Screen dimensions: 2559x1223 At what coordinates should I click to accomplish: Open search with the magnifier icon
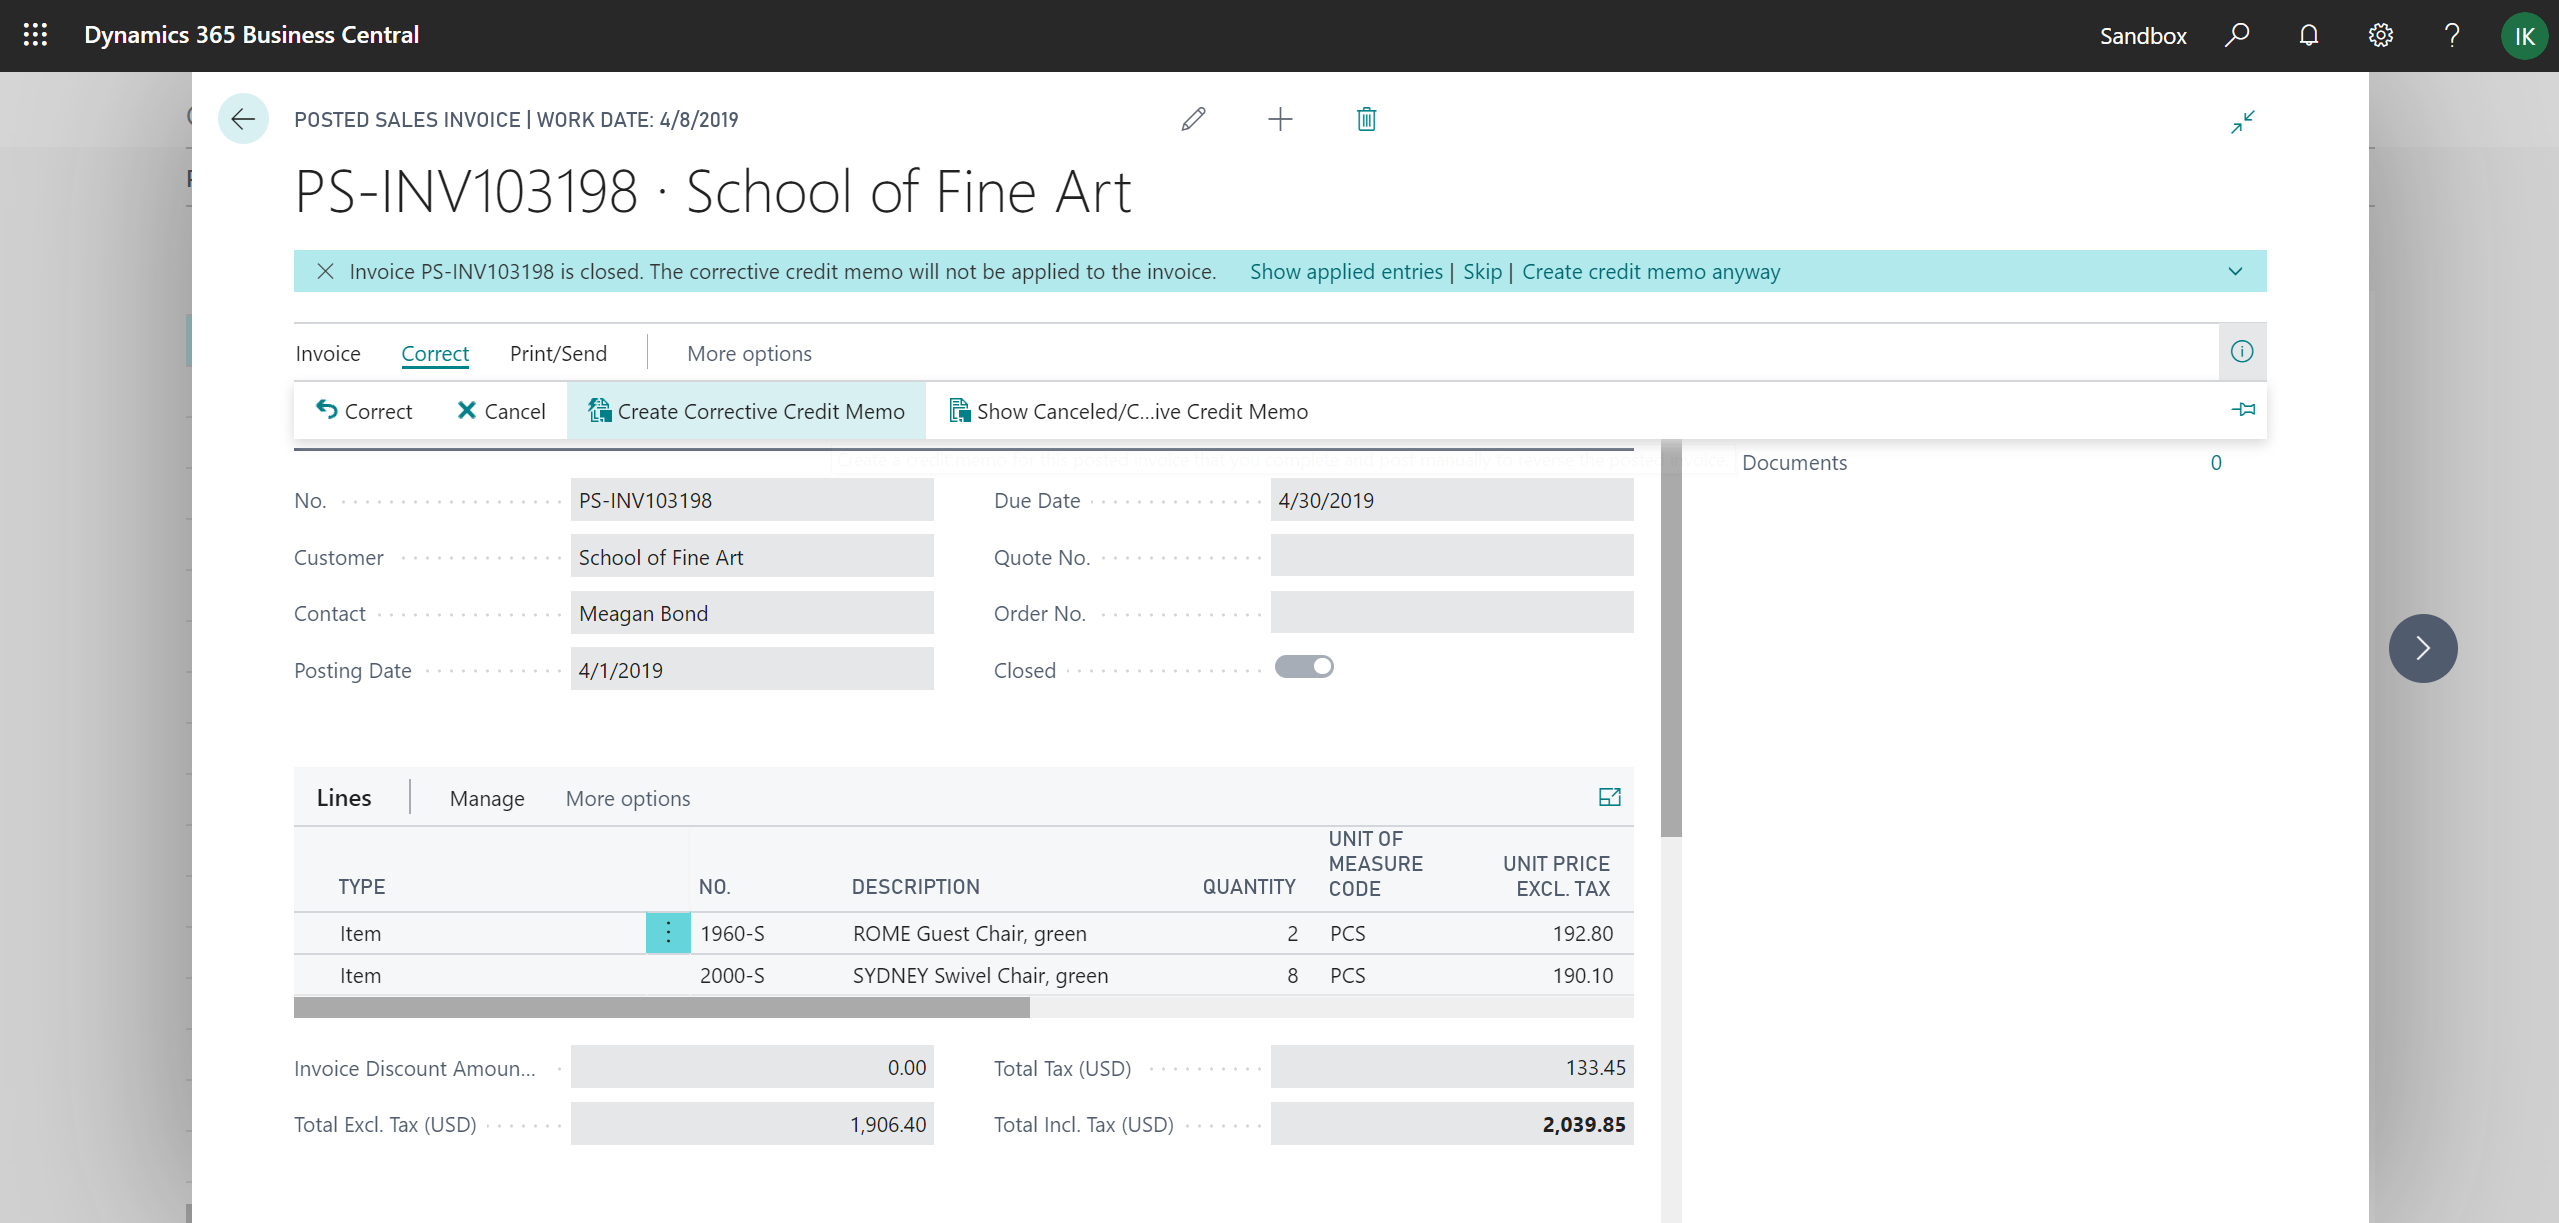(2238, 35)
